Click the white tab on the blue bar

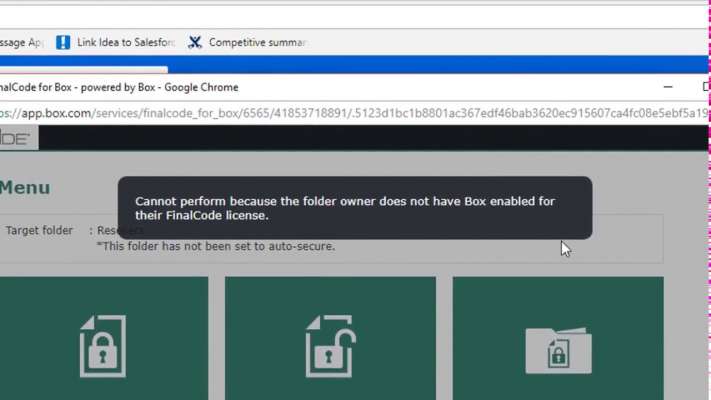[84, 70]
